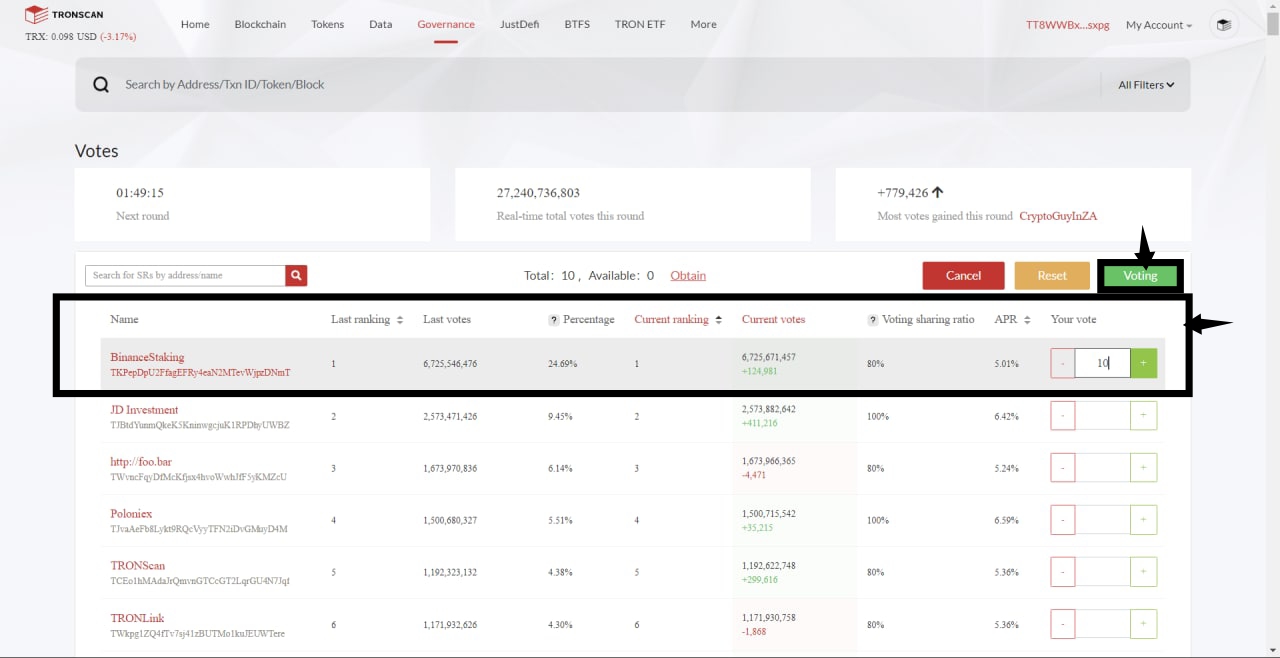The width and height of the screenshot is (1280, 658).
Task: Go to the Home tab
Action: point(195,24)
